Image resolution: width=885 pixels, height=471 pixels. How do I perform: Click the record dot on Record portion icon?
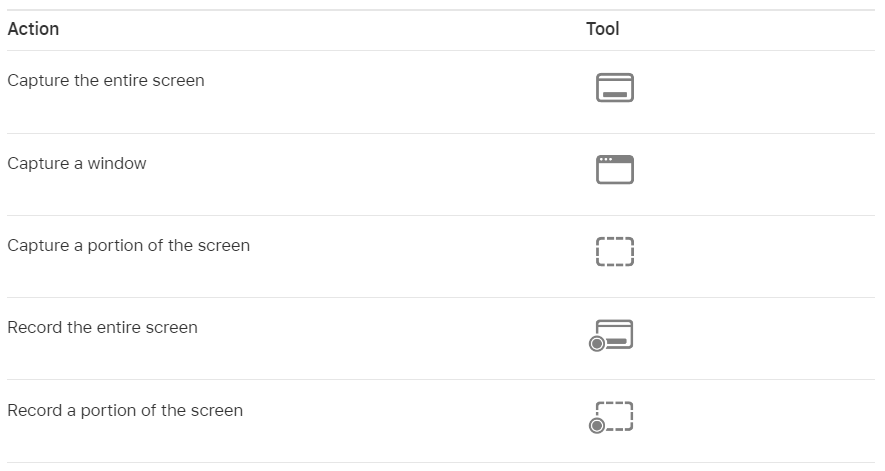(597, 425)
